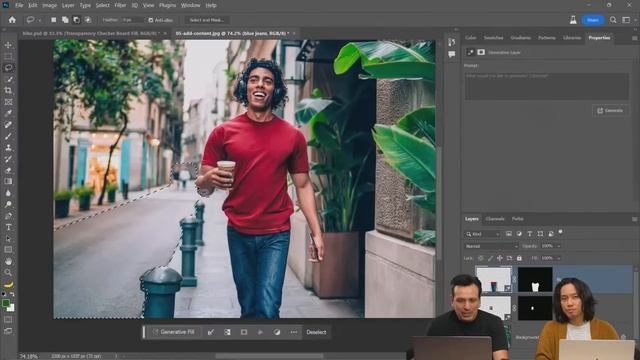The height and width of the screenshot is (360, 640).
Task: Open the File menu
Action: point(19,5)
